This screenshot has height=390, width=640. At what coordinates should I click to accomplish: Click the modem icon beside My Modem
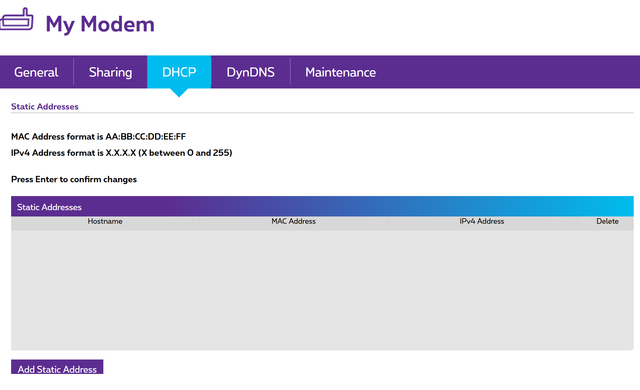(16, 20)
